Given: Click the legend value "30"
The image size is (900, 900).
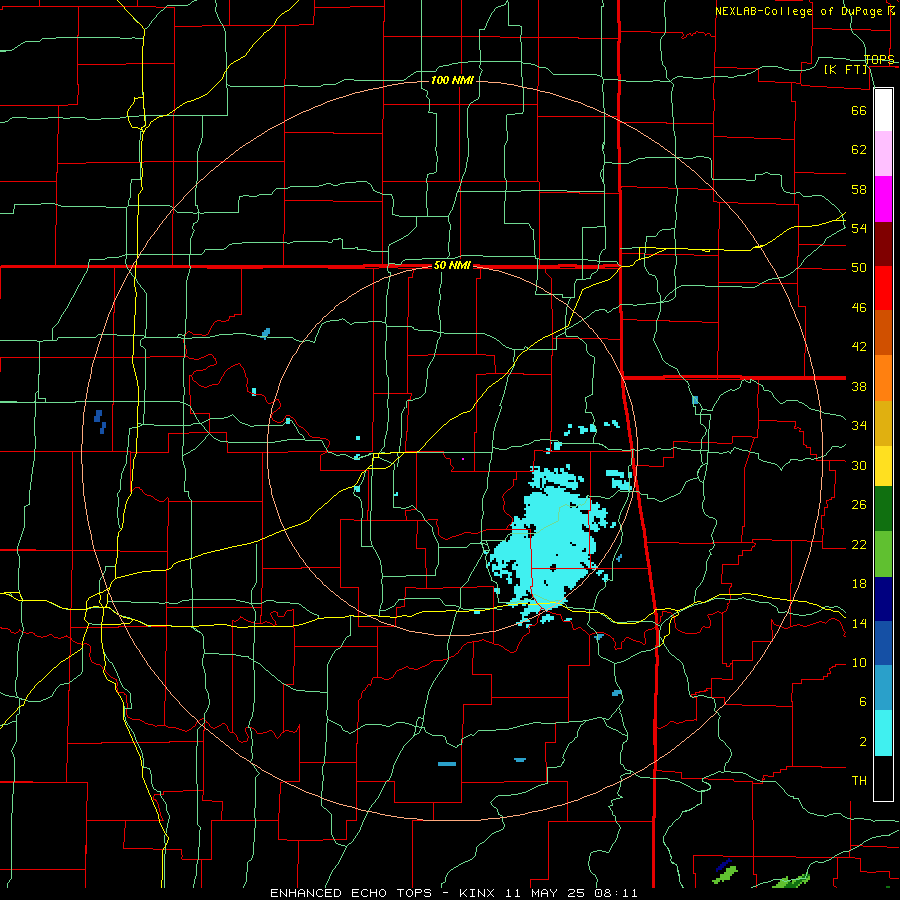Looking at the screenshot, I should pyautogui.click(x=859, y=465).
